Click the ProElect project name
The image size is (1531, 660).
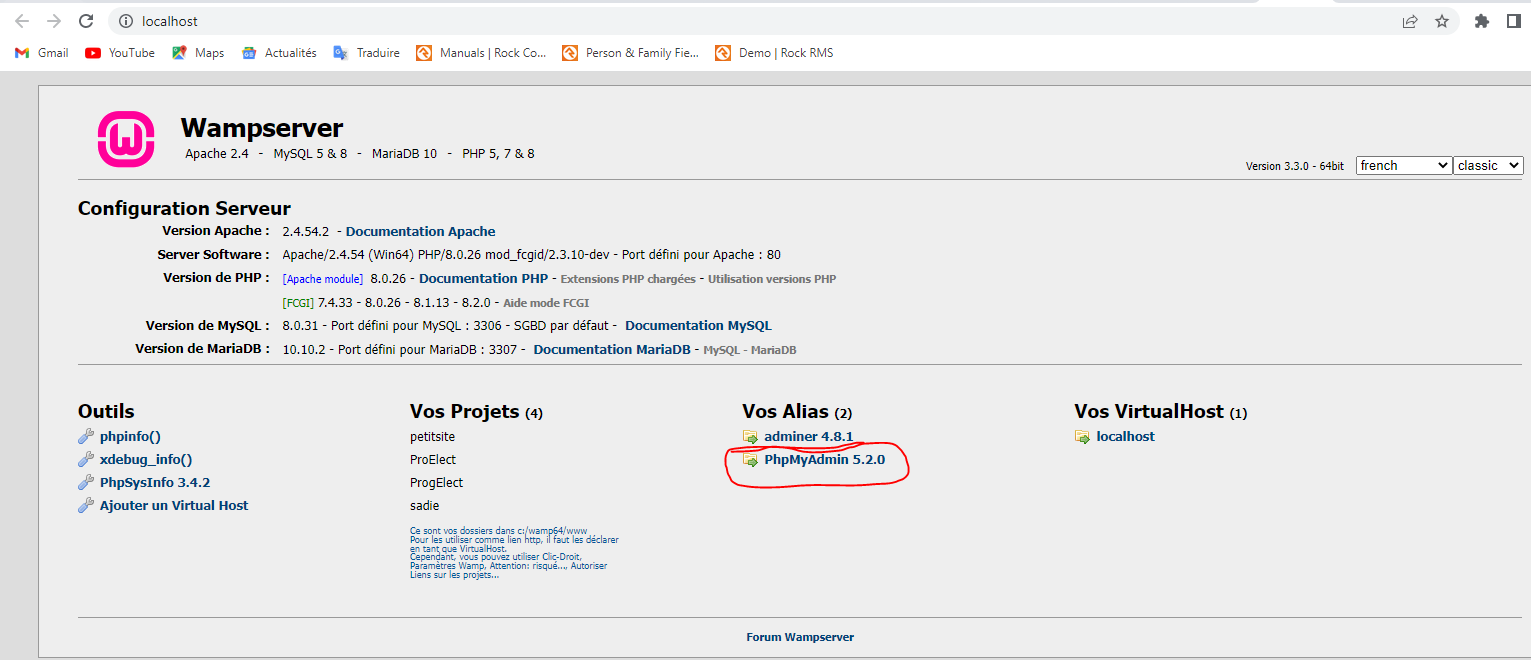[x=435, y=459]
